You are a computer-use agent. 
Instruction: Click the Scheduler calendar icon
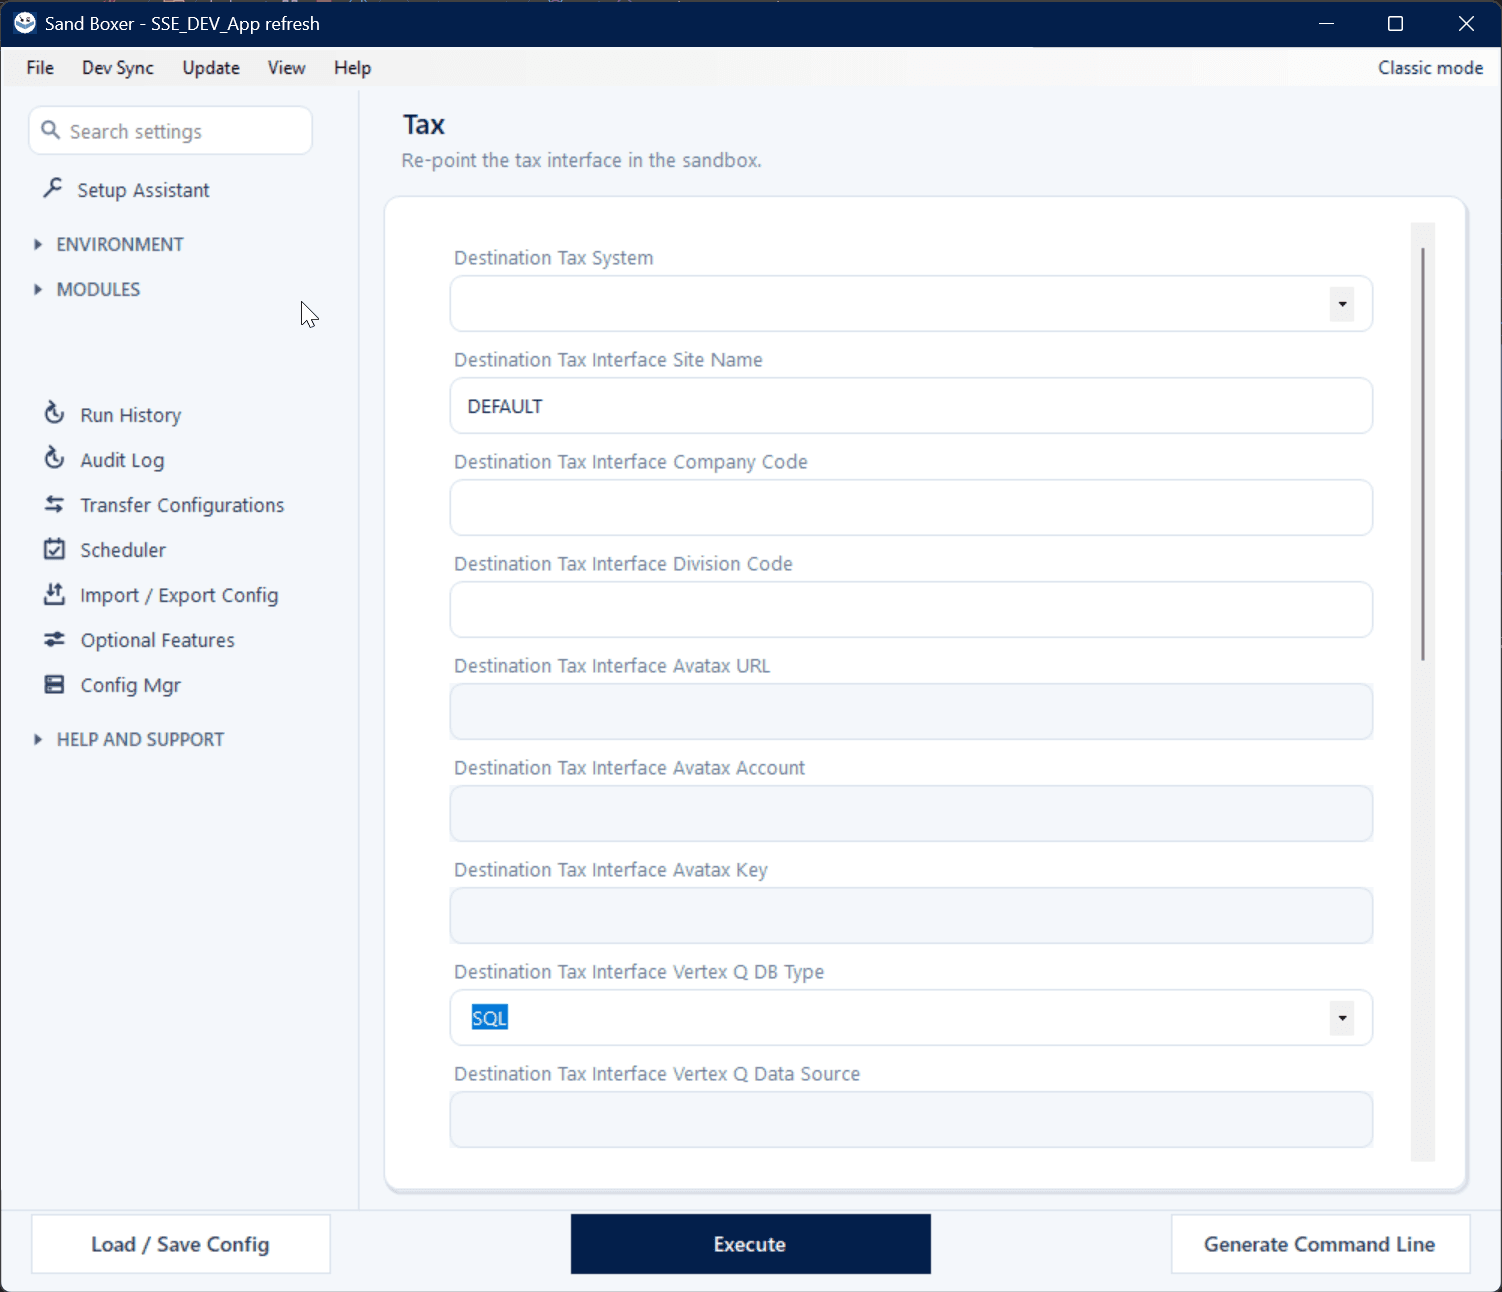(x=54, y=549)
